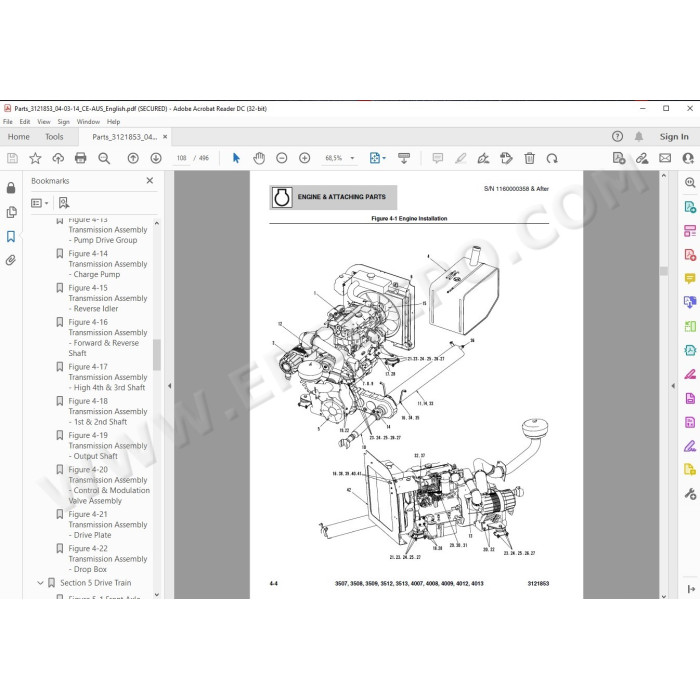This screenshot has width=700, height=700.
Task: Click the stamp tool icon
Action: [x=506, y=158]
